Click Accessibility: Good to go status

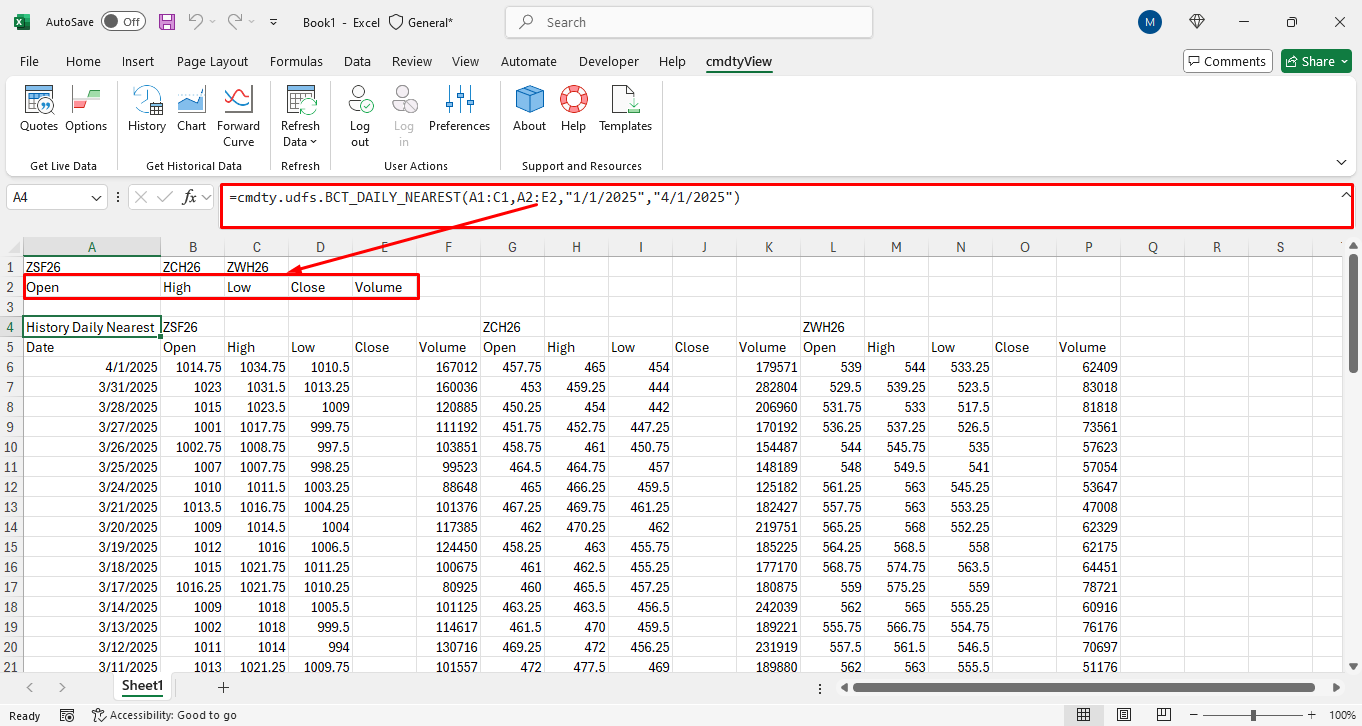[165, 715]
